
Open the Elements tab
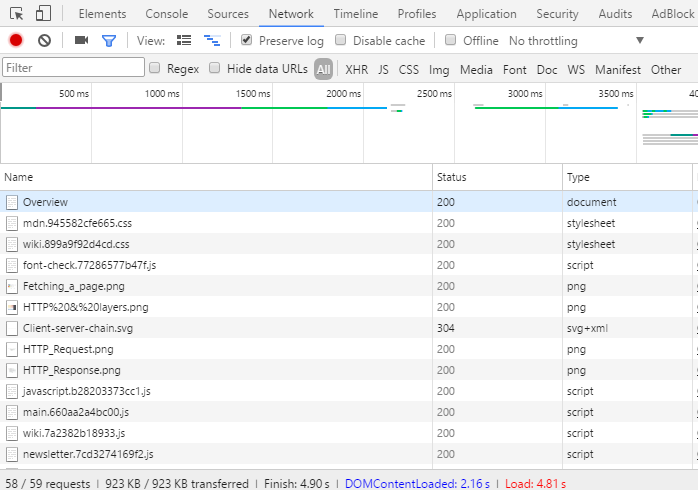pos(102,14)
